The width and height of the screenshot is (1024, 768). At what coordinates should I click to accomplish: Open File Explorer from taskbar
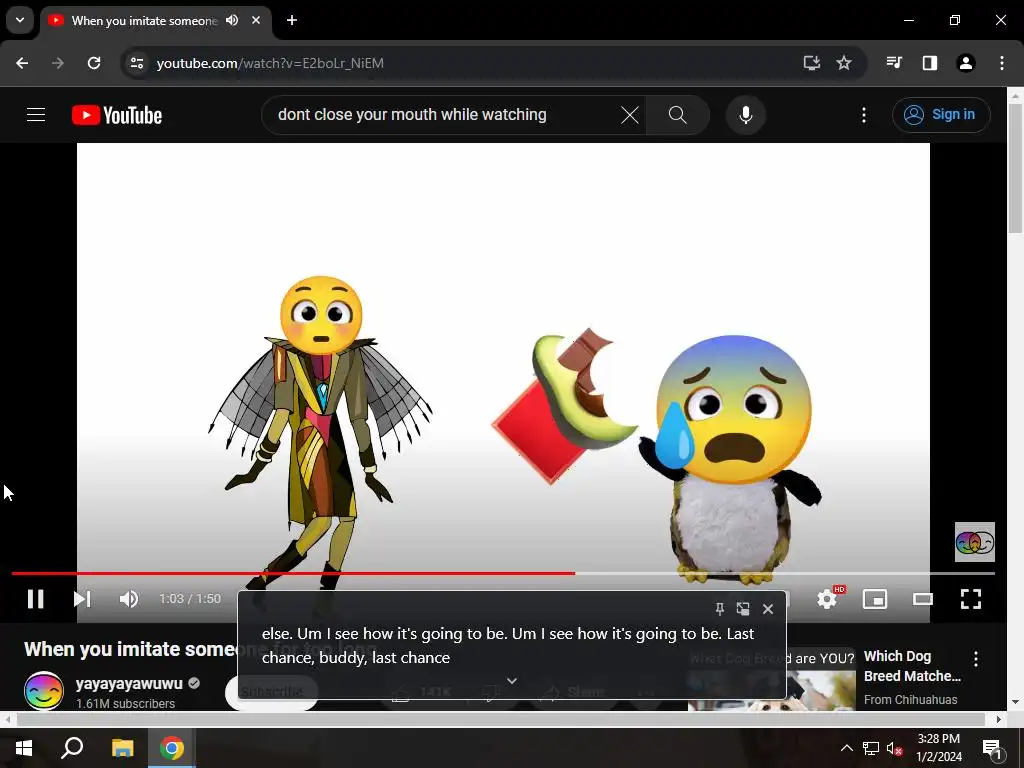coord(122,748)
